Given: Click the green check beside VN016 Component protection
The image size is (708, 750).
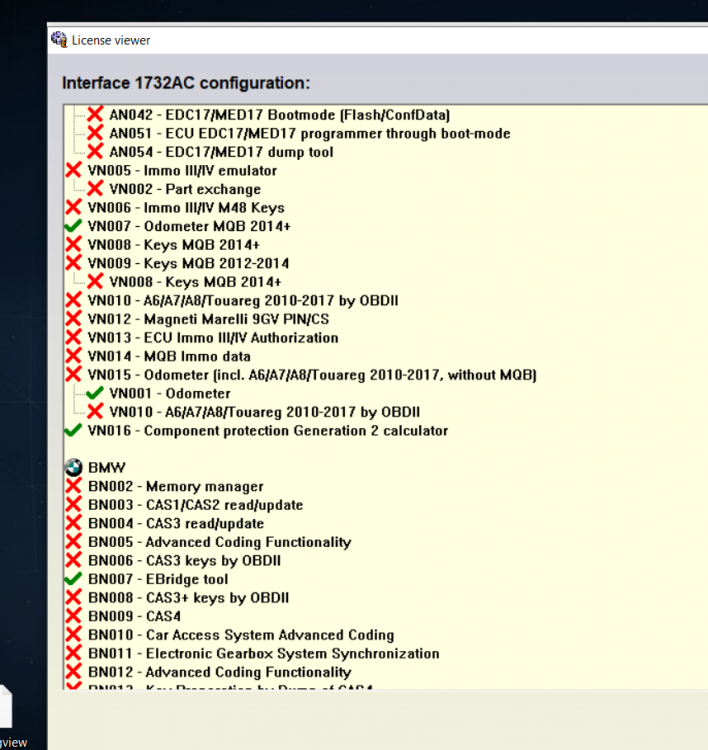Looking at the screenshot, I should [x=73, y=430].
